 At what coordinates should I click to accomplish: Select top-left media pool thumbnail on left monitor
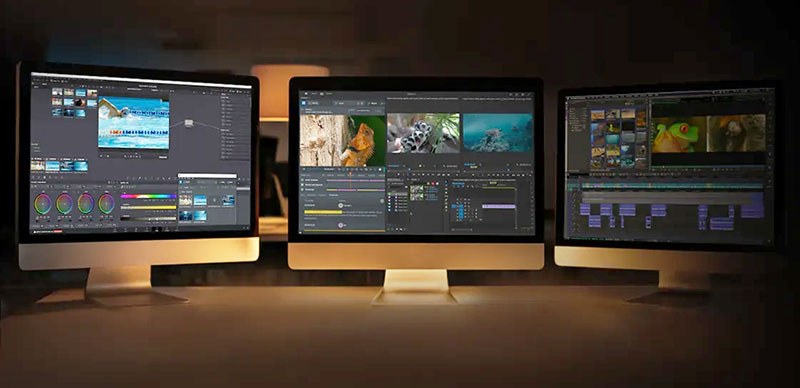[57, 92]
